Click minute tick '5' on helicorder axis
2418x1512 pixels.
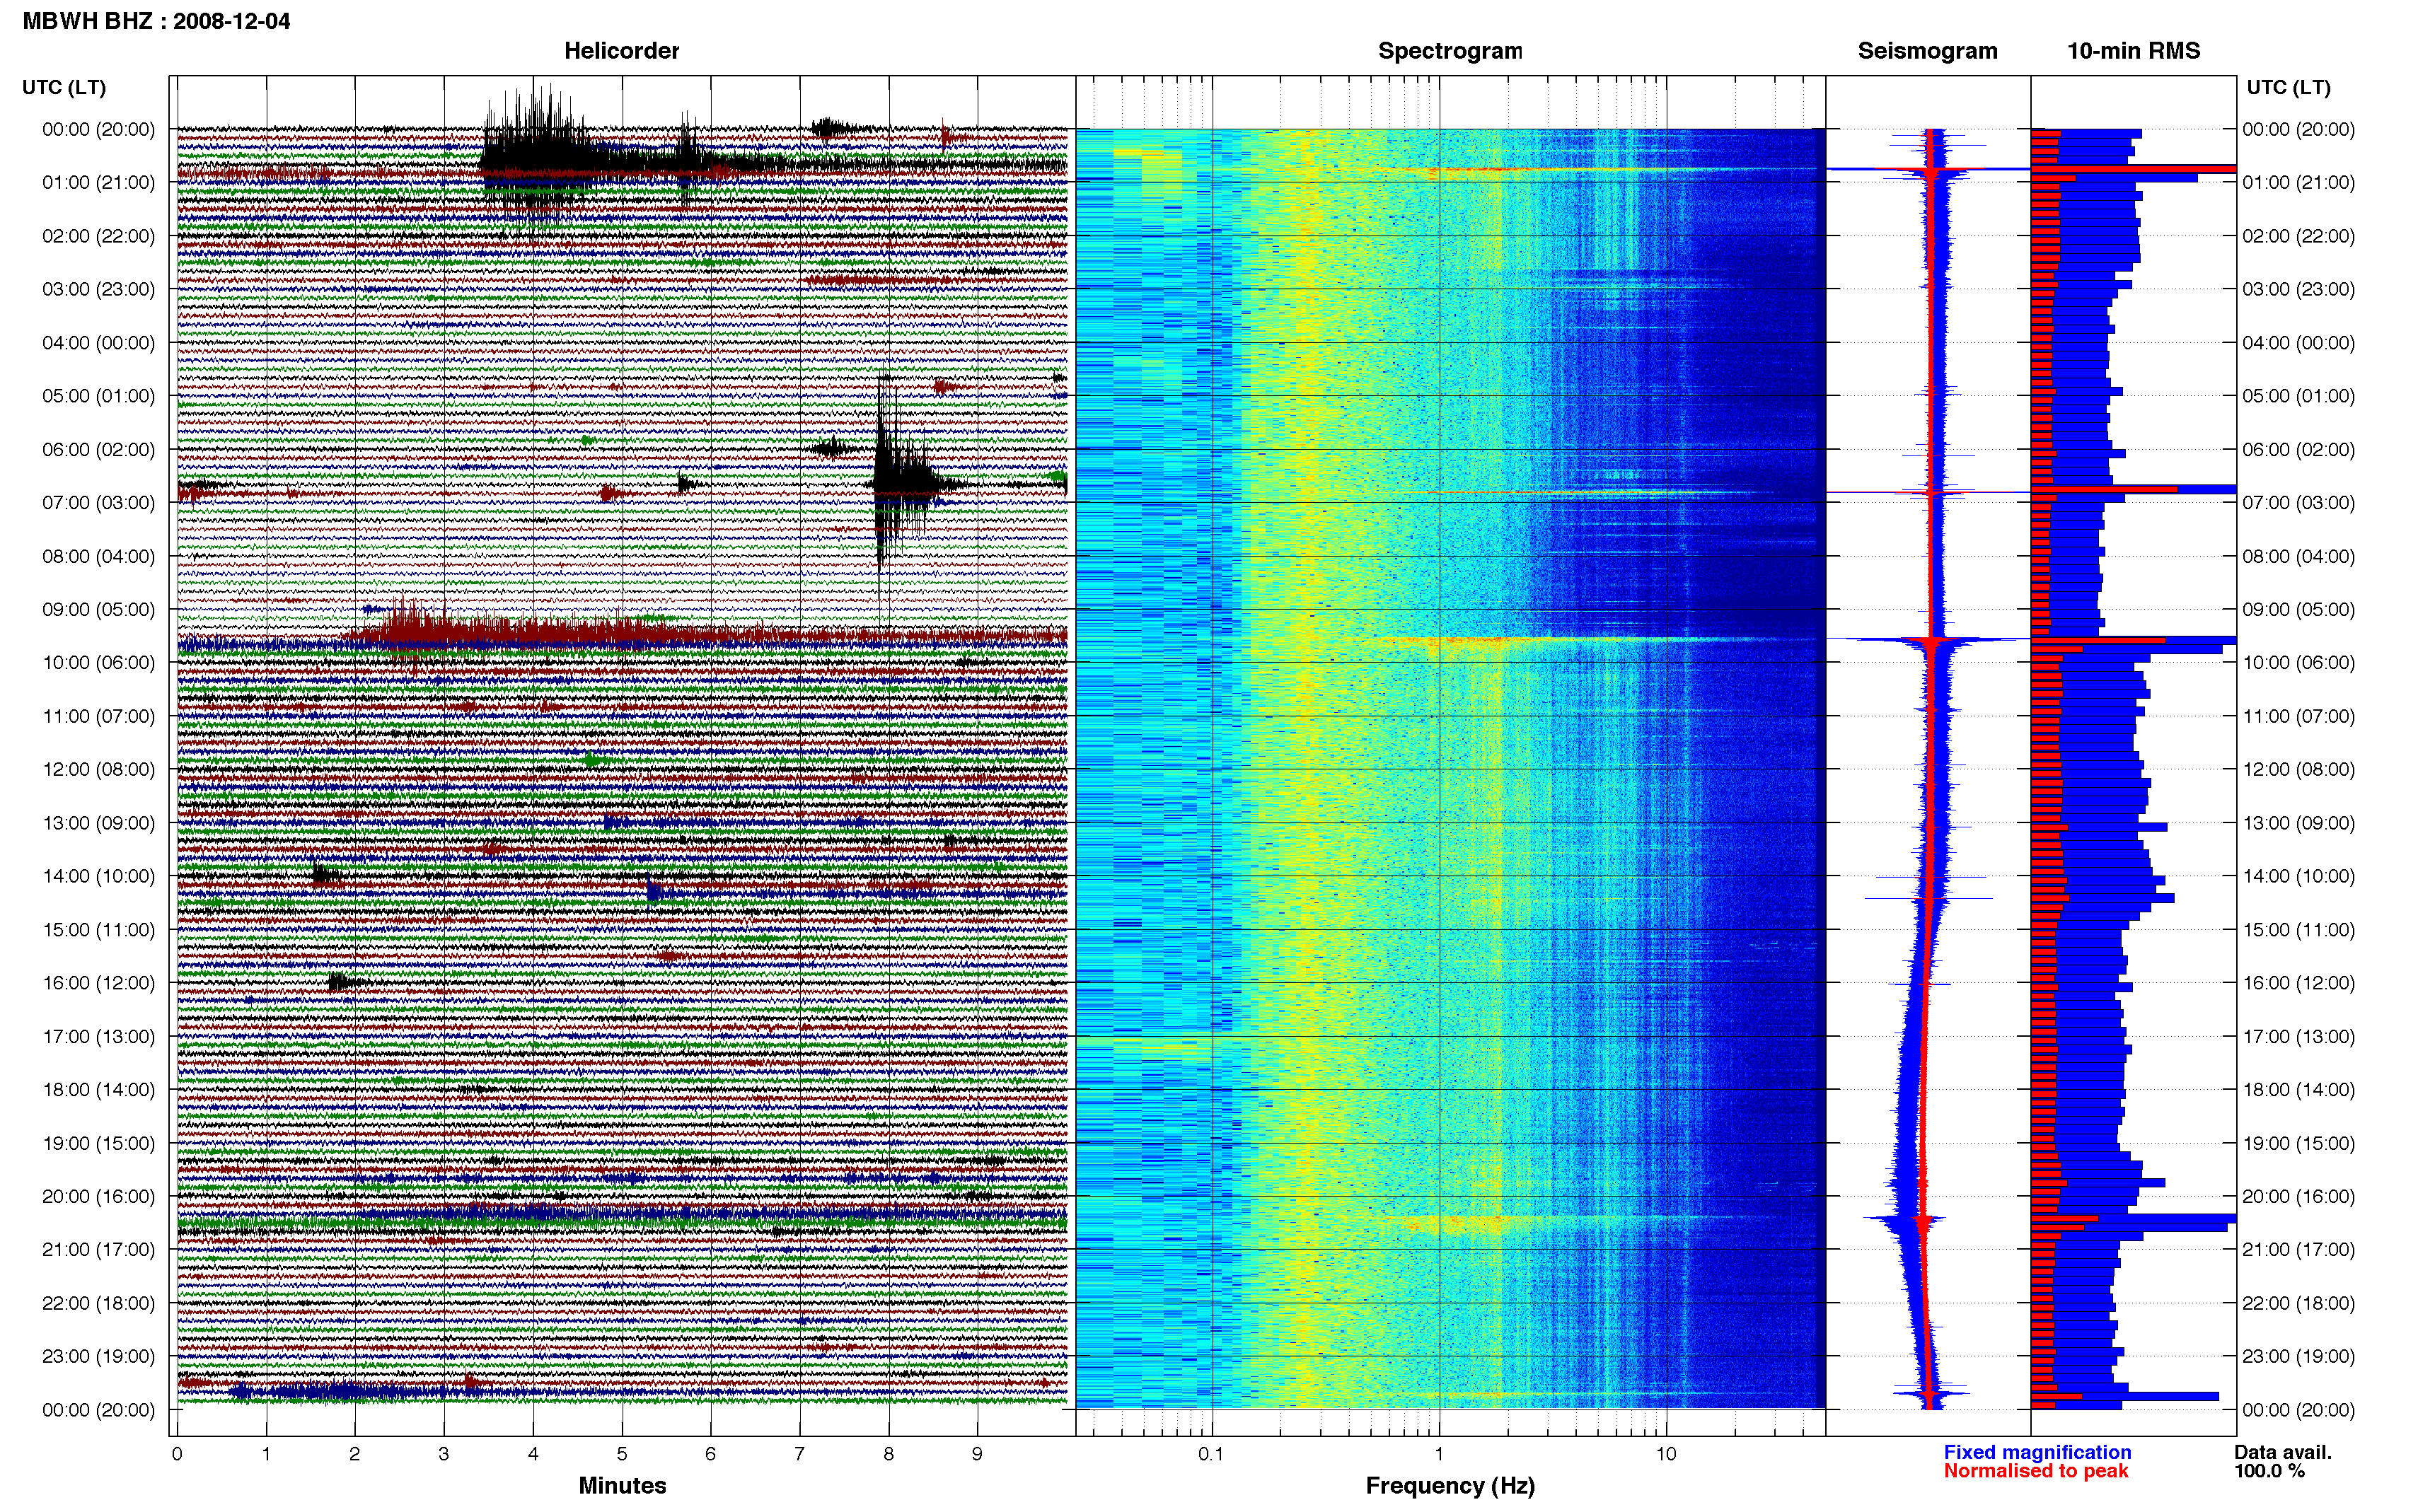[x=622, y=1454]
